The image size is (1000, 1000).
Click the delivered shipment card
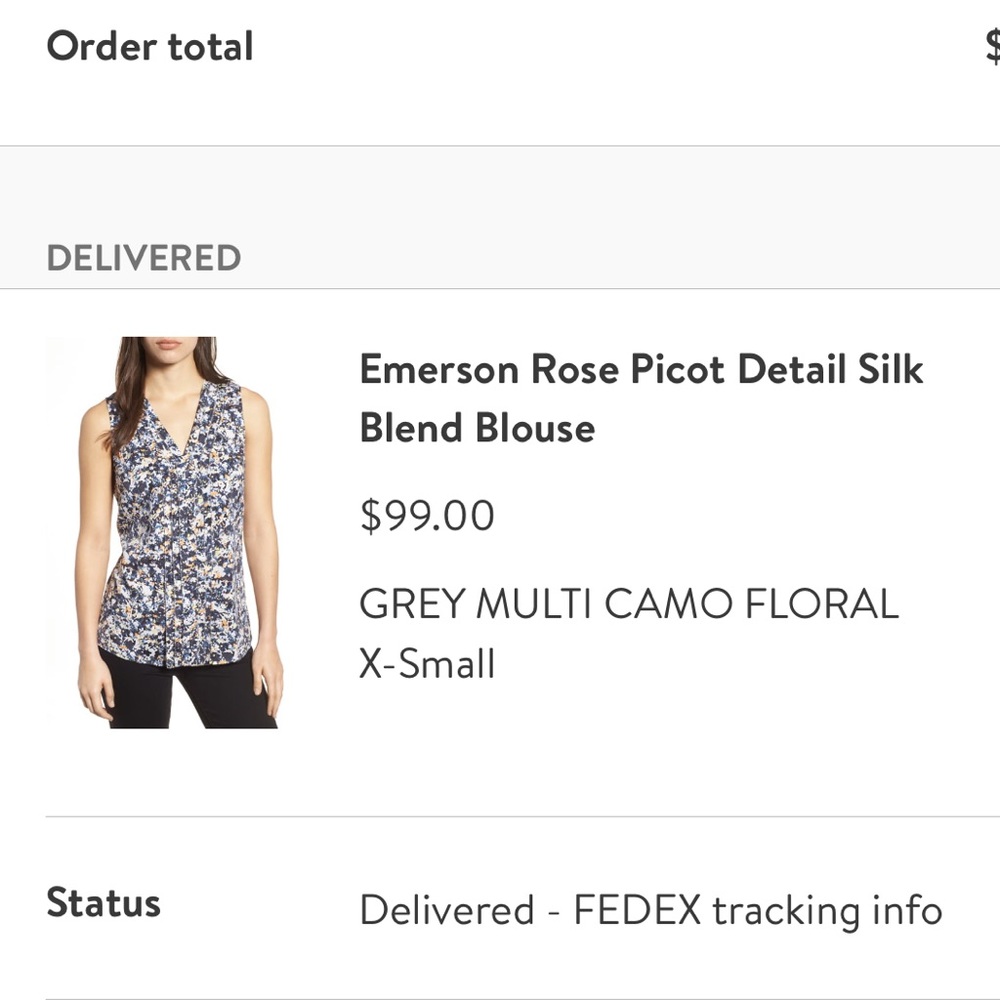500,550
